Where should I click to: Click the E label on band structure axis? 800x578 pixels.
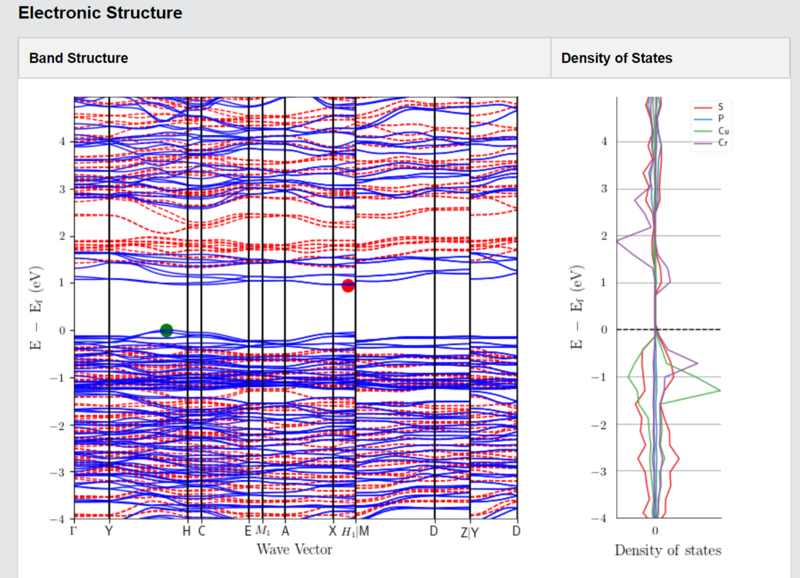click(247, 531)
